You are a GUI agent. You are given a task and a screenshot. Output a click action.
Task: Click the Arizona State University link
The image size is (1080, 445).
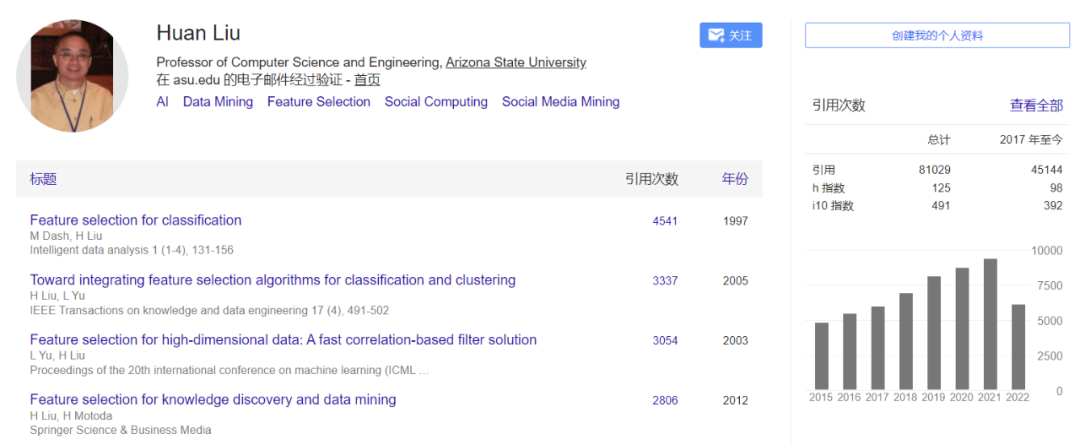coord(516,62)
